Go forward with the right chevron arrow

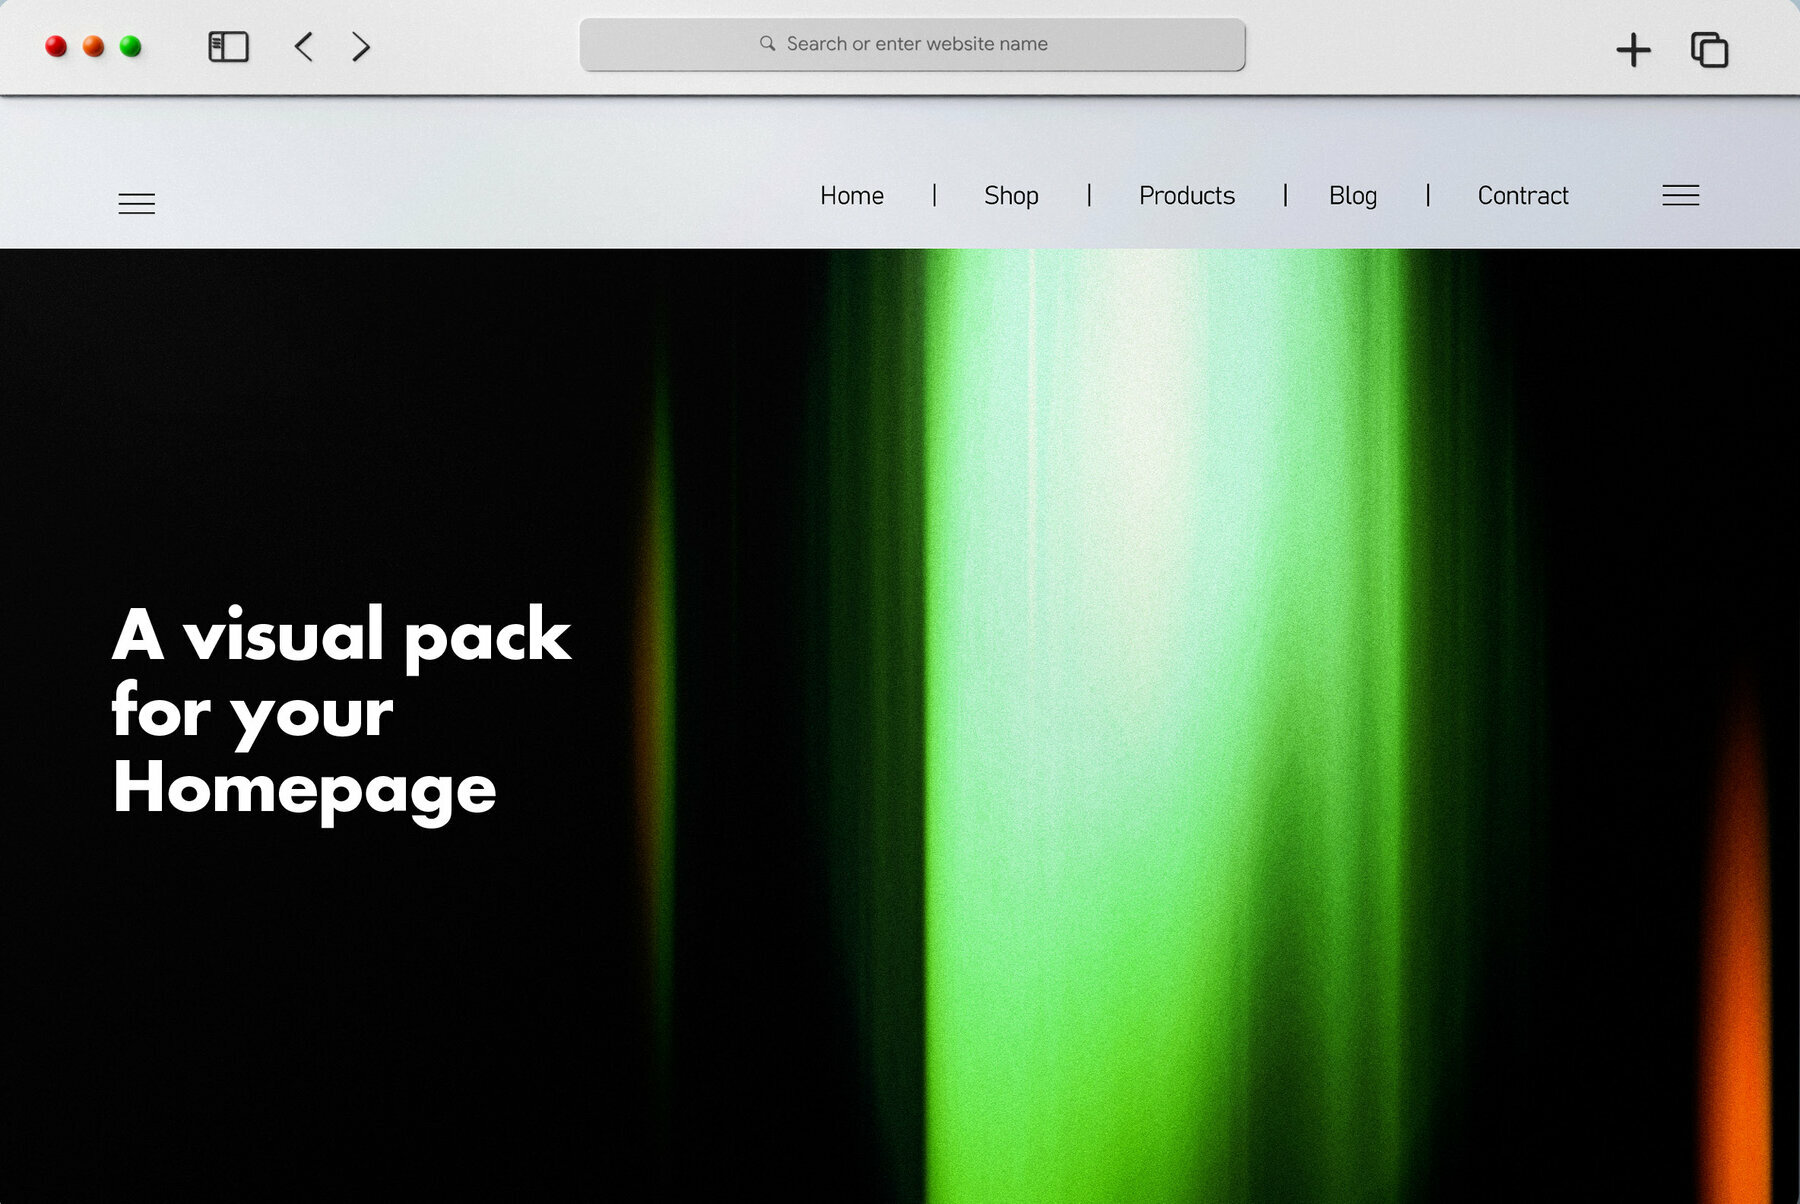(x=361, y=46)
